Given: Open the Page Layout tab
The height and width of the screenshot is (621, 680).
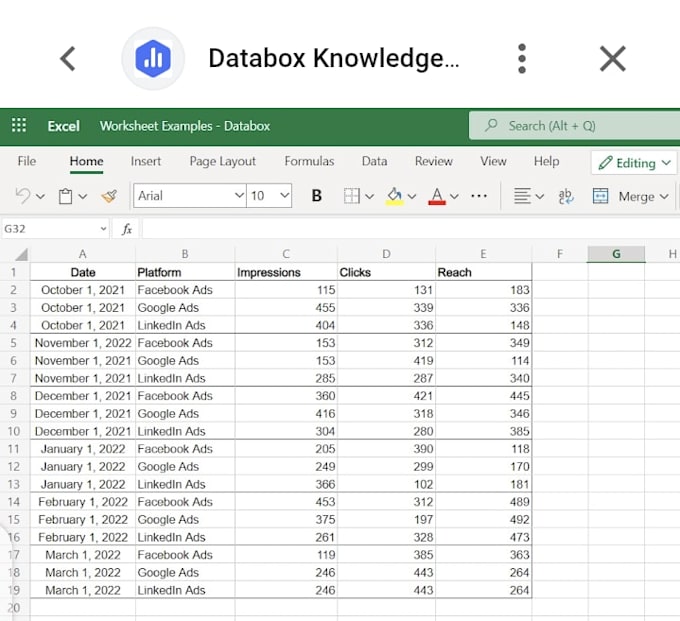Looking at the screenshot, I should tap(222, 161).
